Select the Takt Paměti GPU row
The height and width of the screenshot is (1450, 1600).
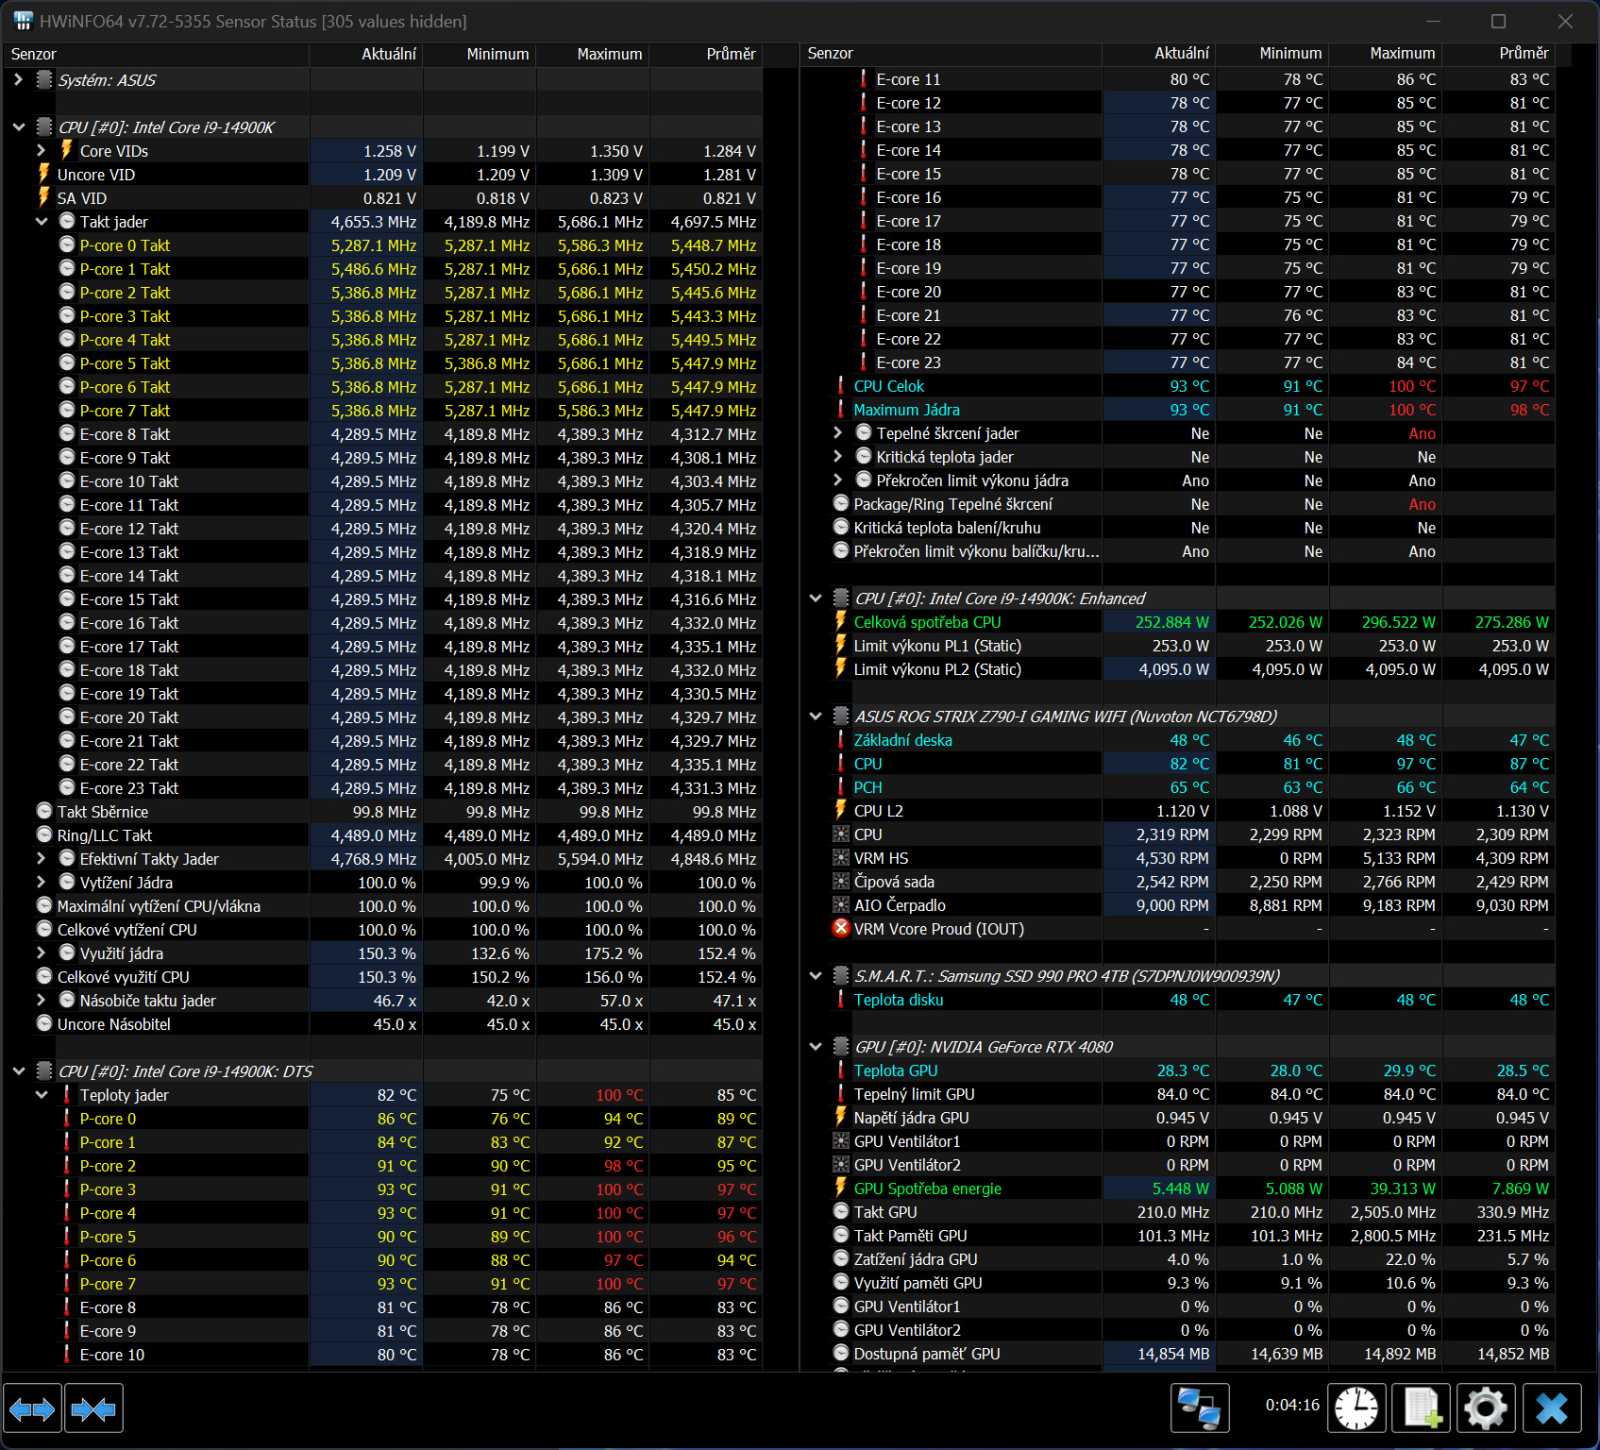[1178, 1235]
